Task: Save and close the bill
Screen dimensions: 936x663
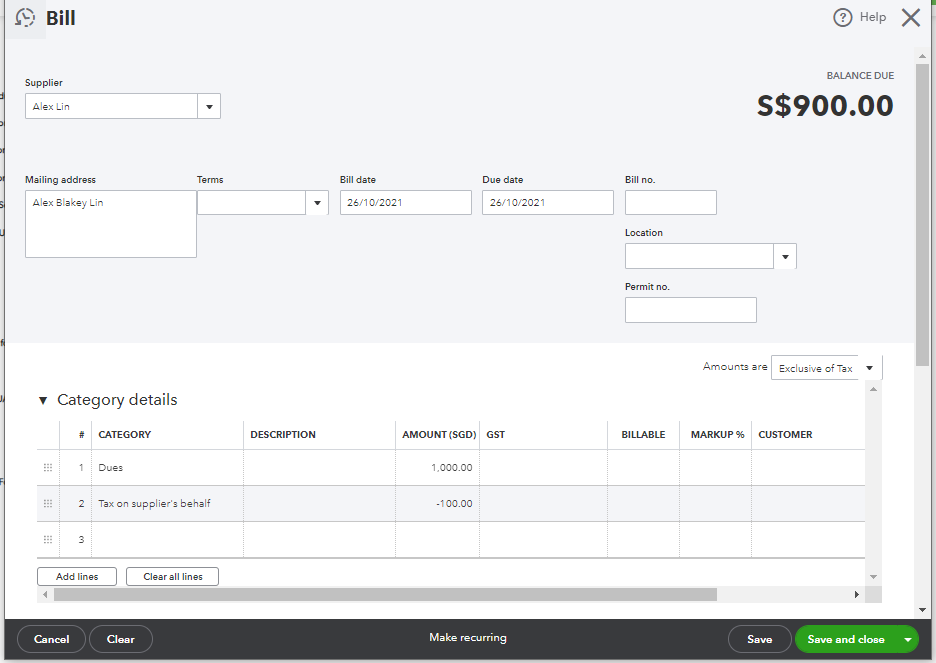Action: pos(845,638)
